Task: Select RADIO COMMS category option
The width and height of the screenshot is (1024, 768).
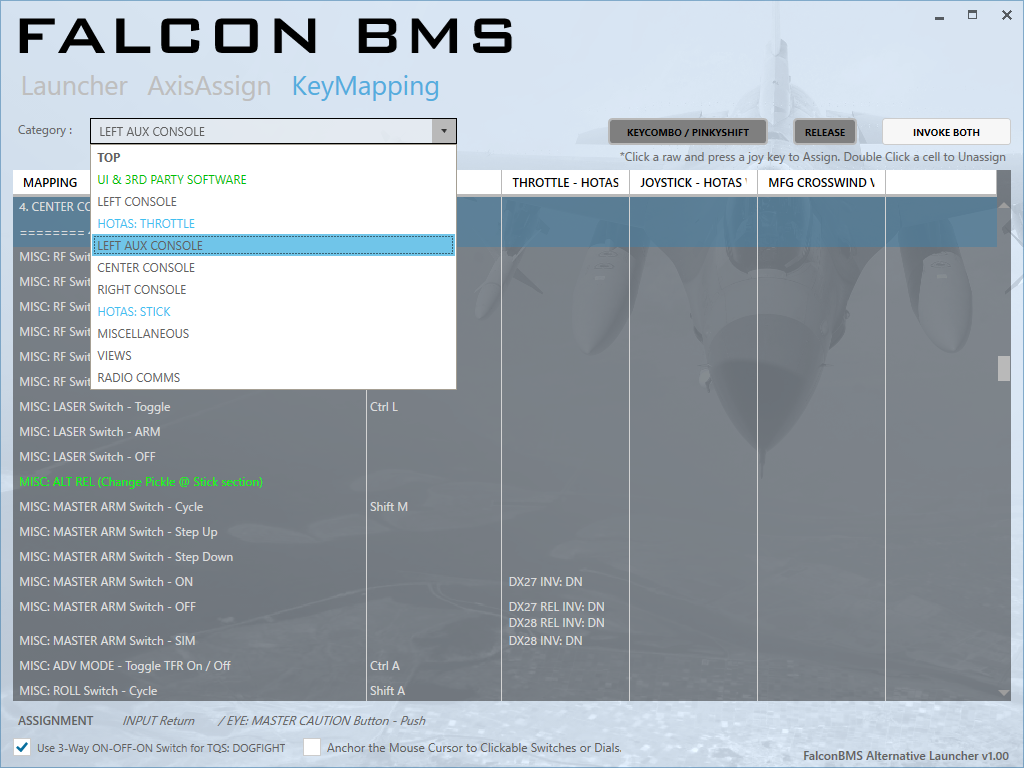Action: [x=273, y=377]
